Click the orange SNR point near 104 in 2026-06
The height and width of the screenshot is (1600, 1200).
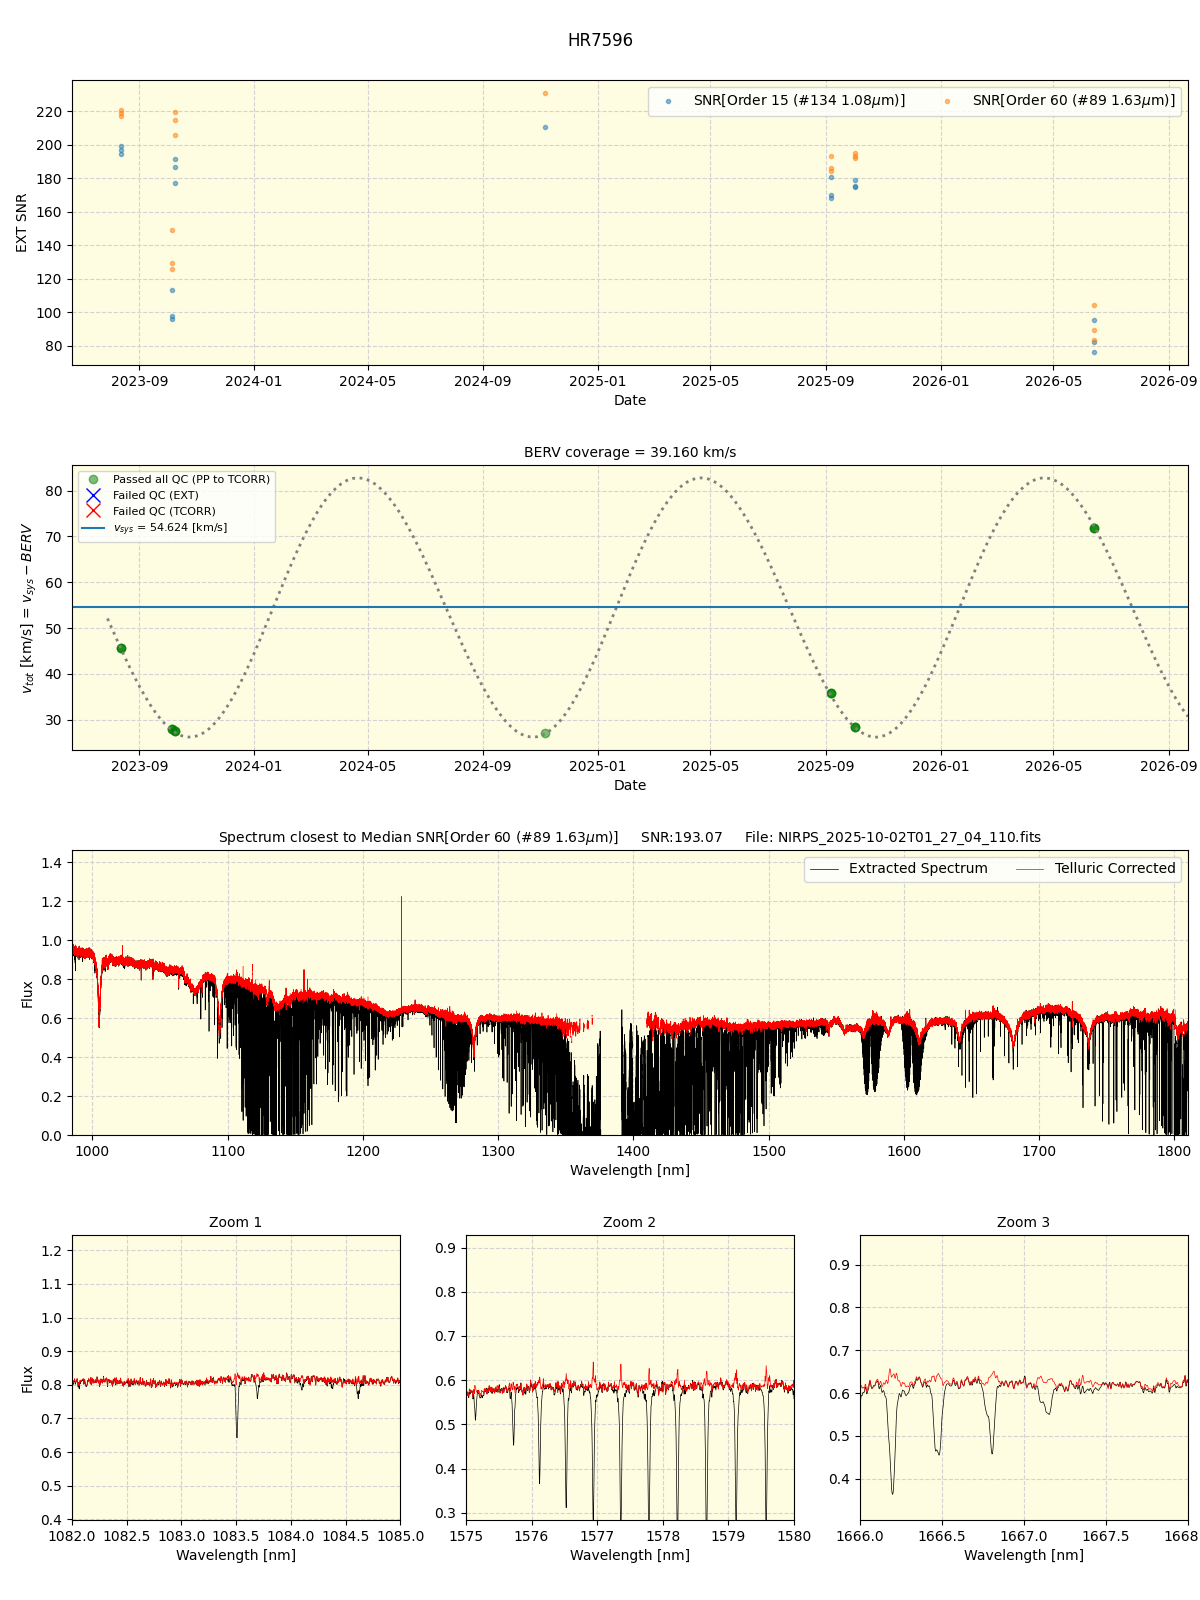1094,305
